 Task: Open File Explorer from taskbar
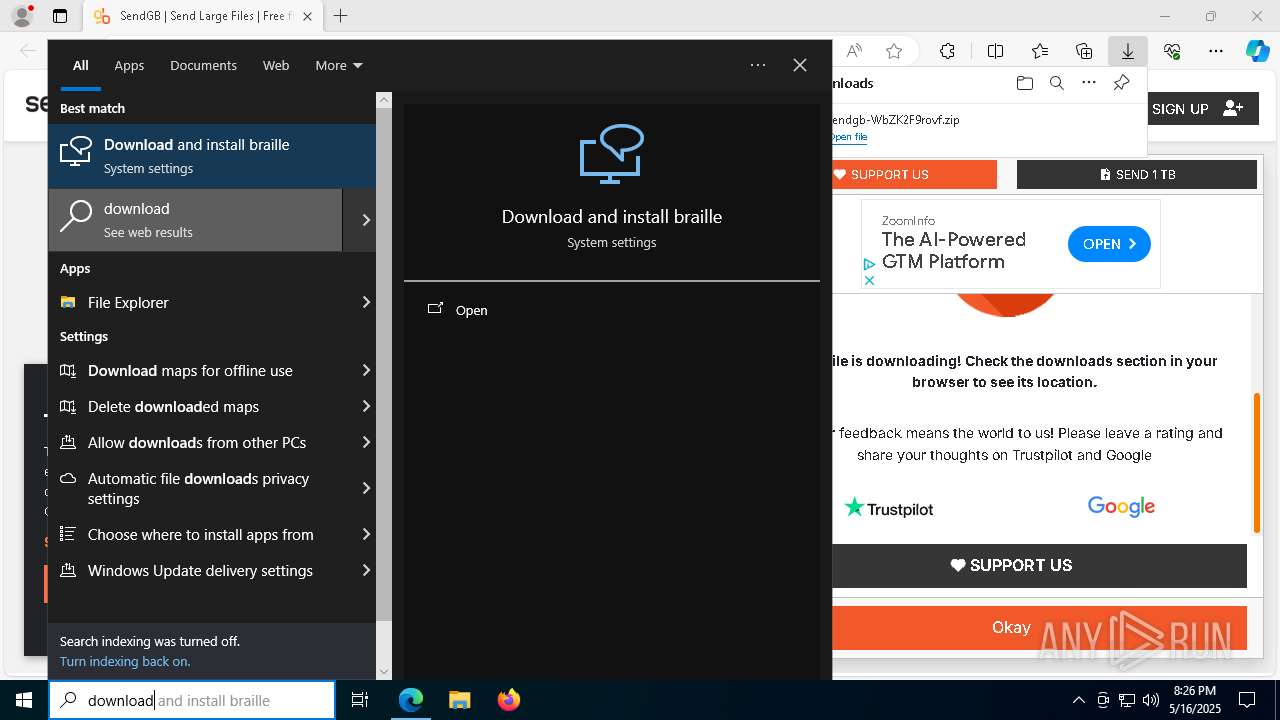pyautogui.click(x=459, y=700)
